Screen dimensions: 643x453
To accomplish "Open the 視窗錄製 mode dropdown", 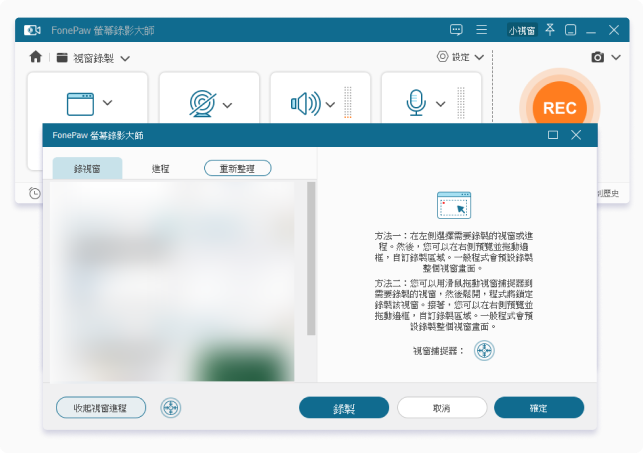I will click(x=125, y=59).
